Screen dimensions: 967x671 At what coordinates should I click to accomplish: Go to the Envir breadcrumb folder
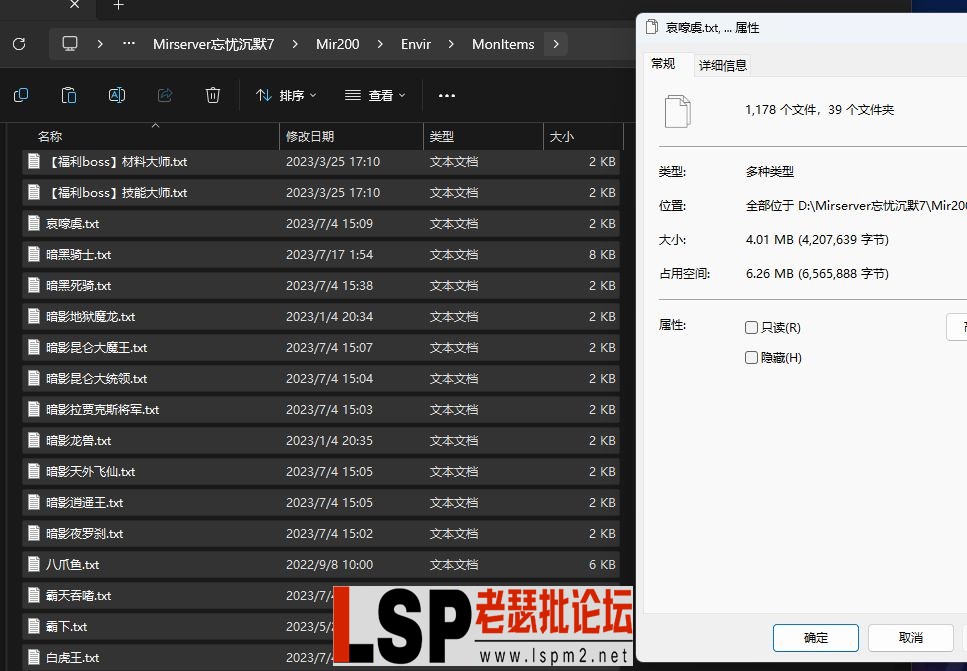(416, 44)
